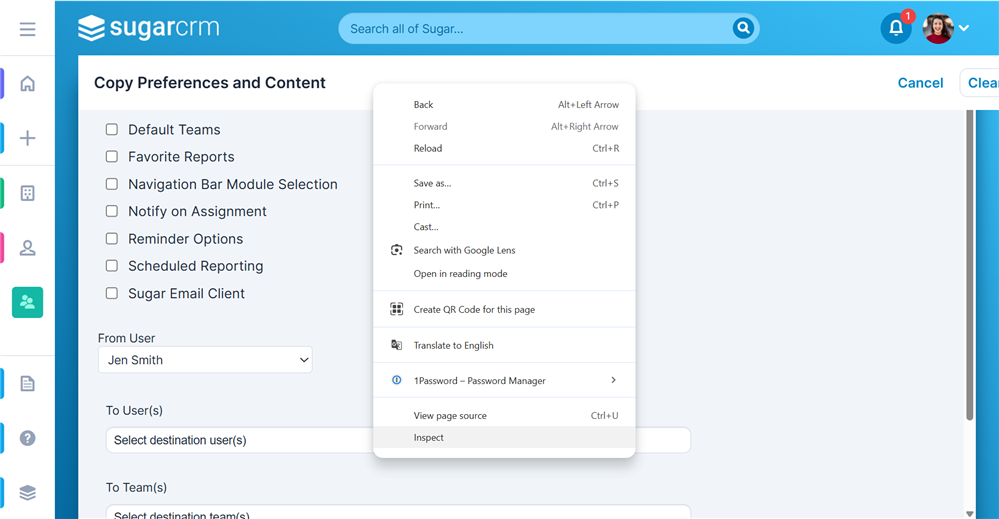
Task: Check the Favorite Reports option
Action: tap(112, 157)
